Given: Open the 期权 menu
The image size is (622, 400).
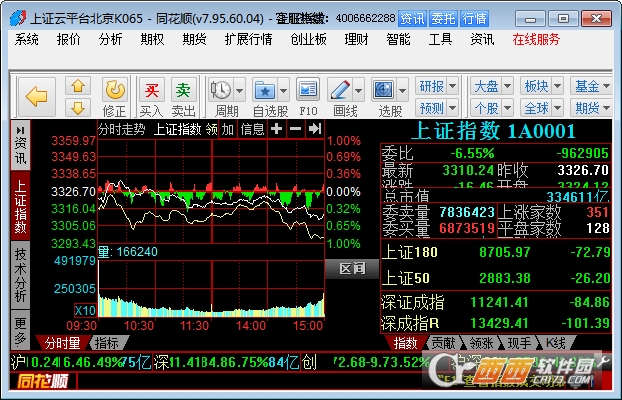Looking at the screenshot, I should tap(152, 39).
